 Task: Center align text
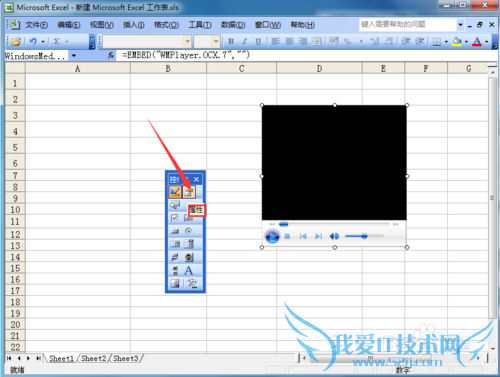point(289,41)
